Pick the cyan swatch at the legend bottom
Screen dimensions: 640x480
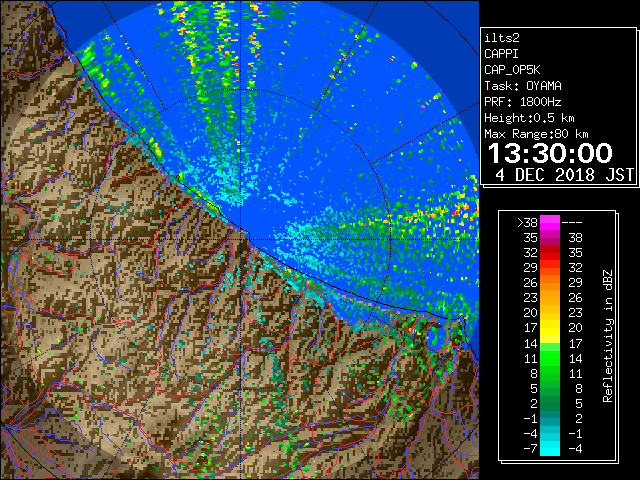point(550,448)
